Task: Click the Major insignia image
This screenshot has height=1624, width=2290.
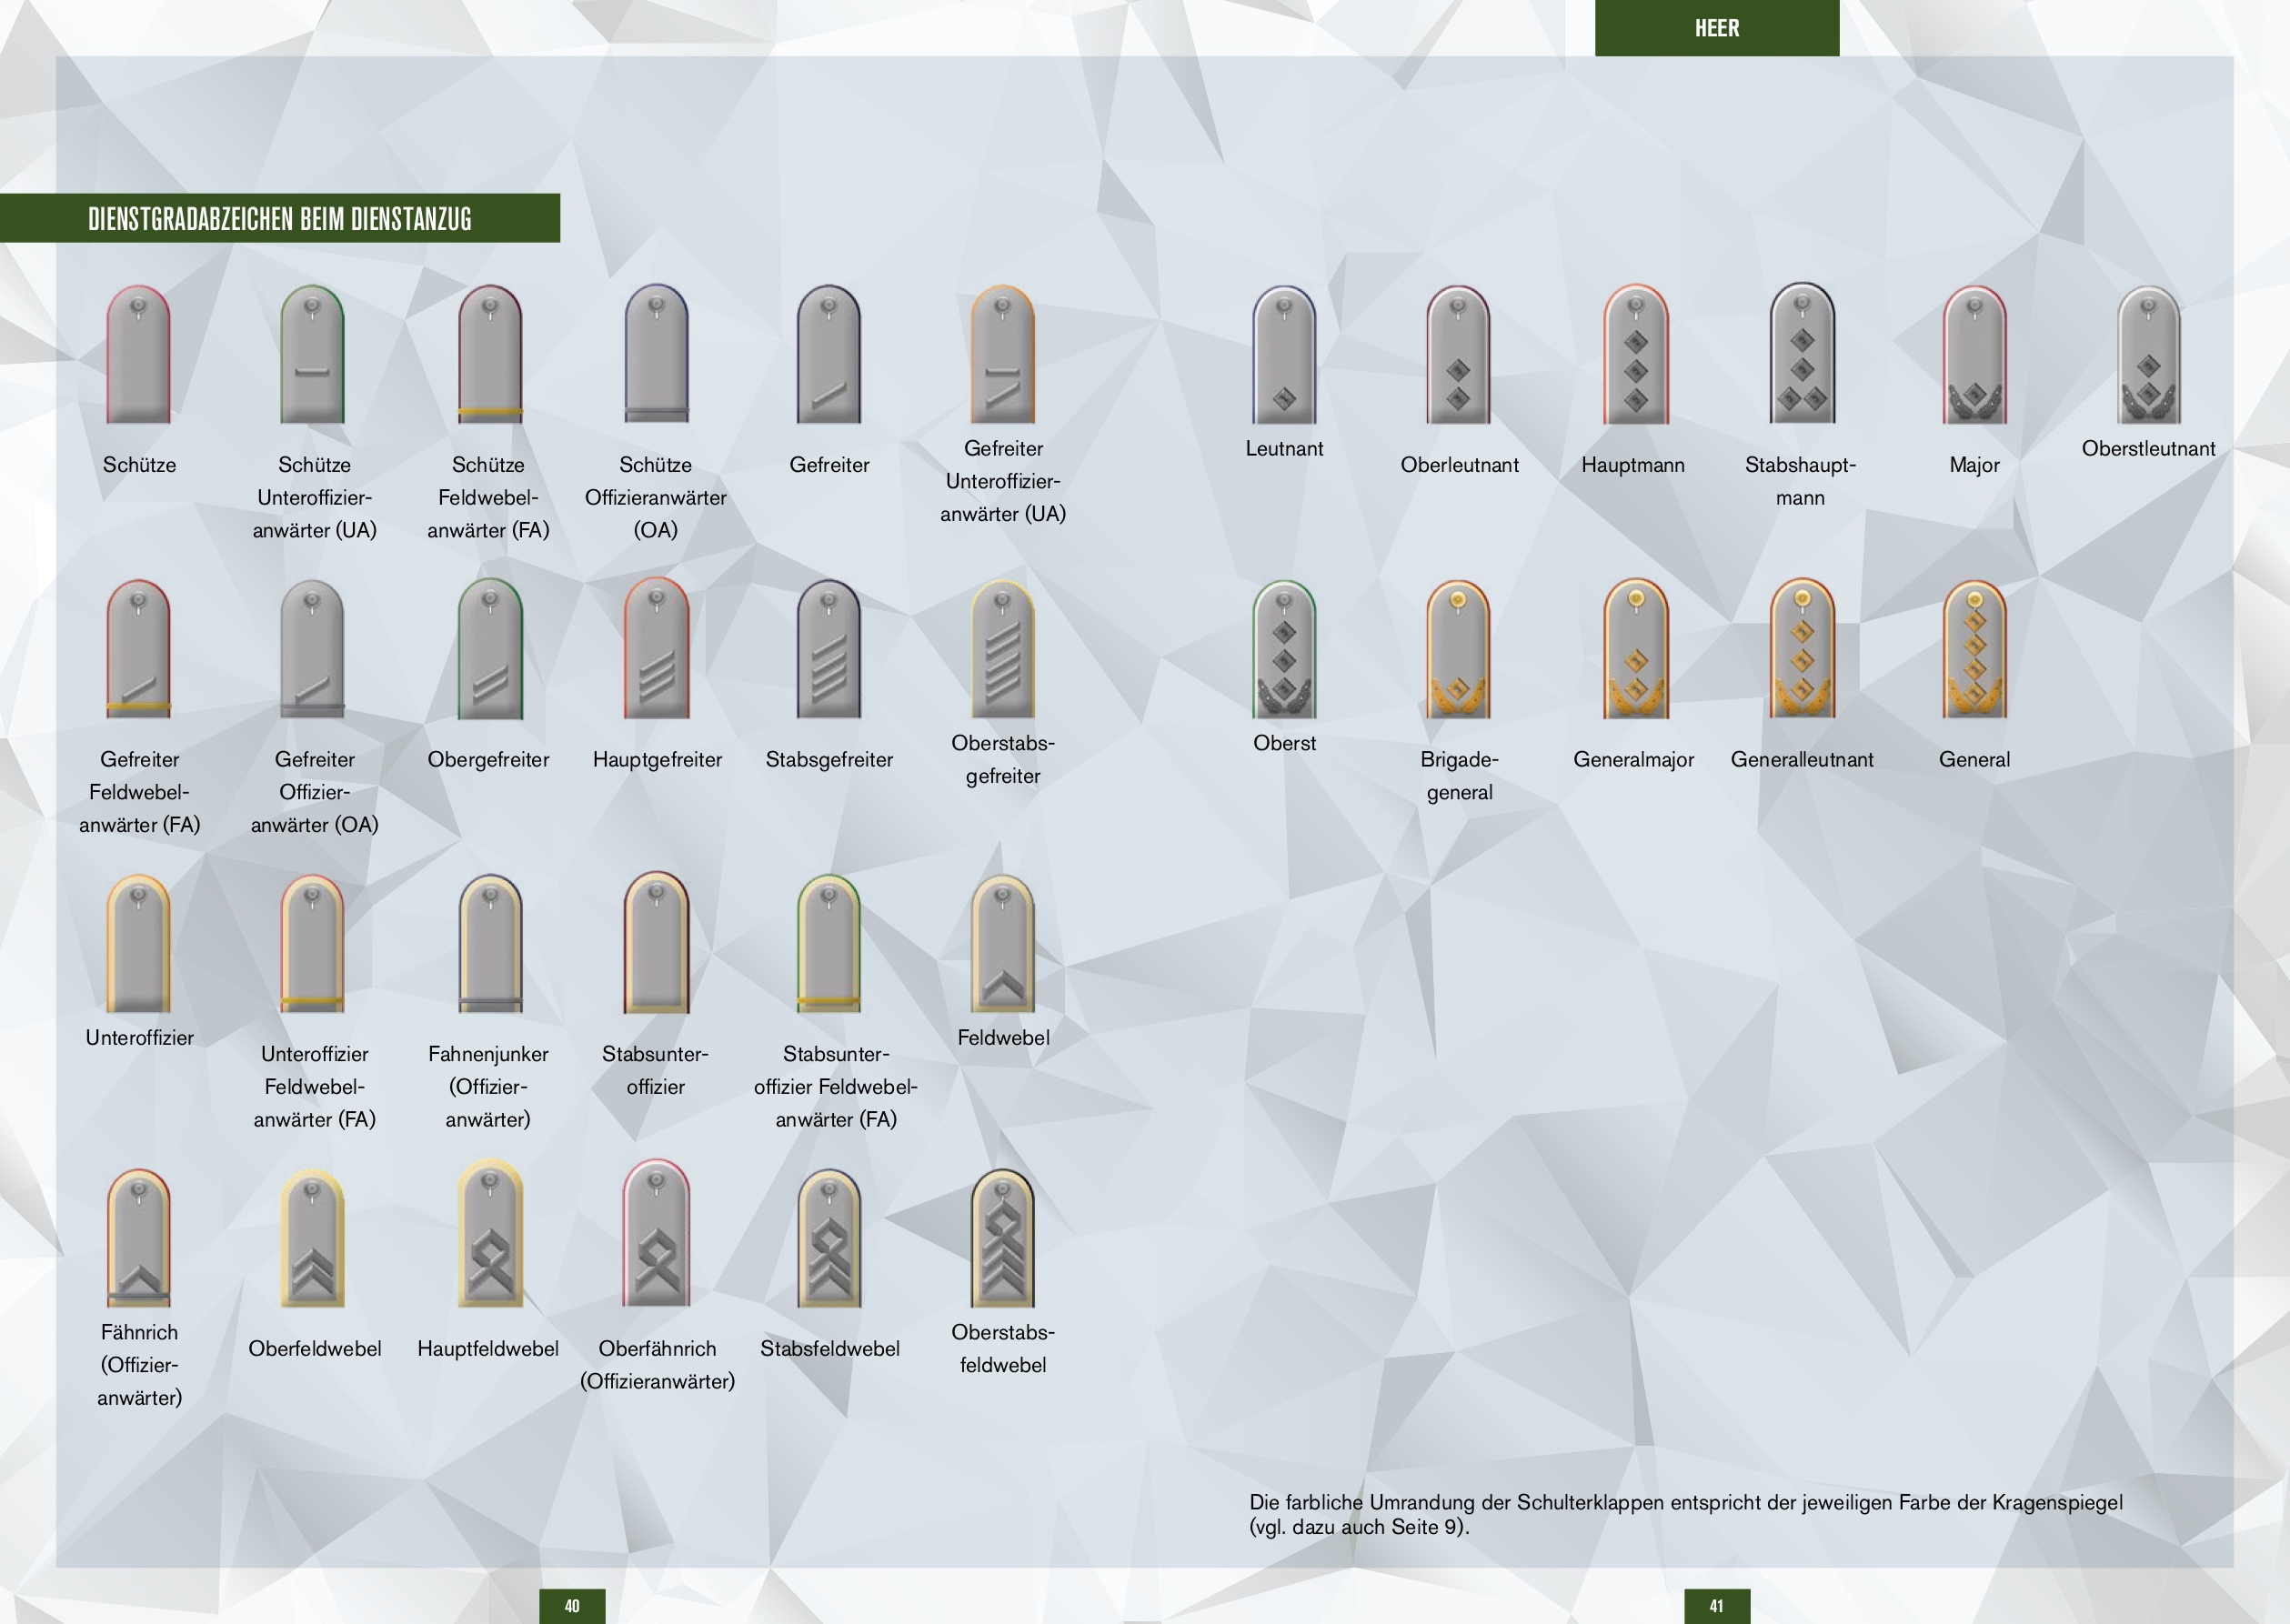Action: point(1974,355)
